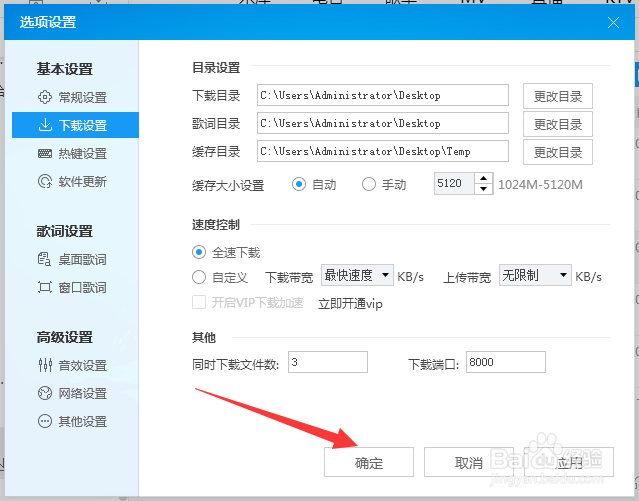Increase cache size with up arrow
Viewport: 639px width, 501px height.
click(483, 178)
